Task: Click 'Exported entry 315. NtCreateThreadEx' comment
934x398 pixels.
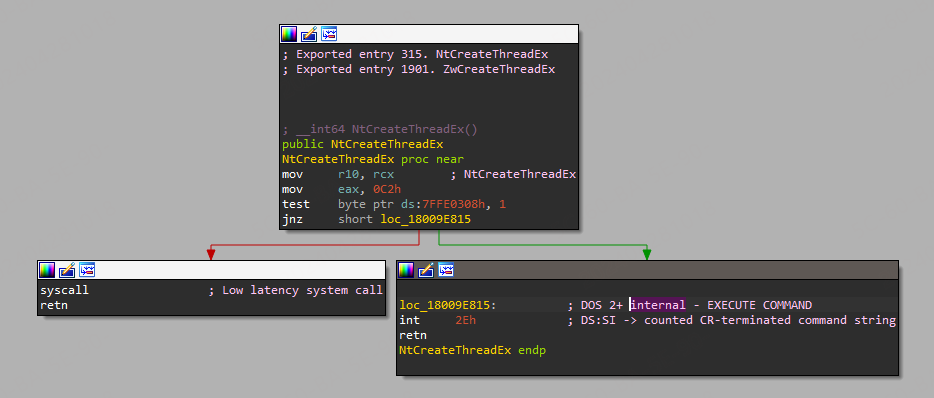Action: [415, 54]
